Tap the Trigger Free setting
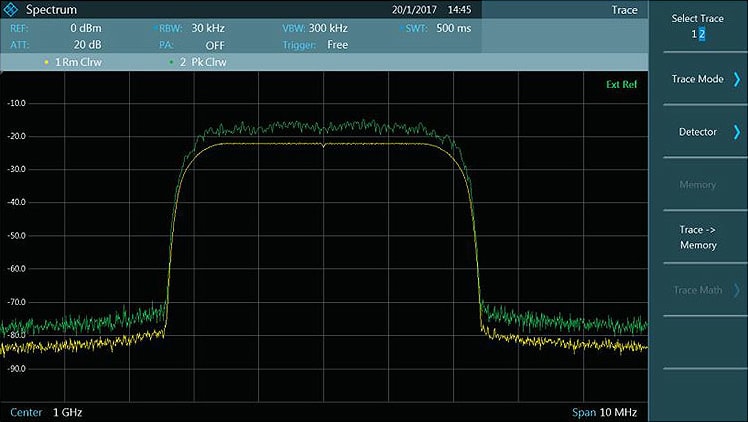The image size is (748, 422). click(x=337, y=45)
